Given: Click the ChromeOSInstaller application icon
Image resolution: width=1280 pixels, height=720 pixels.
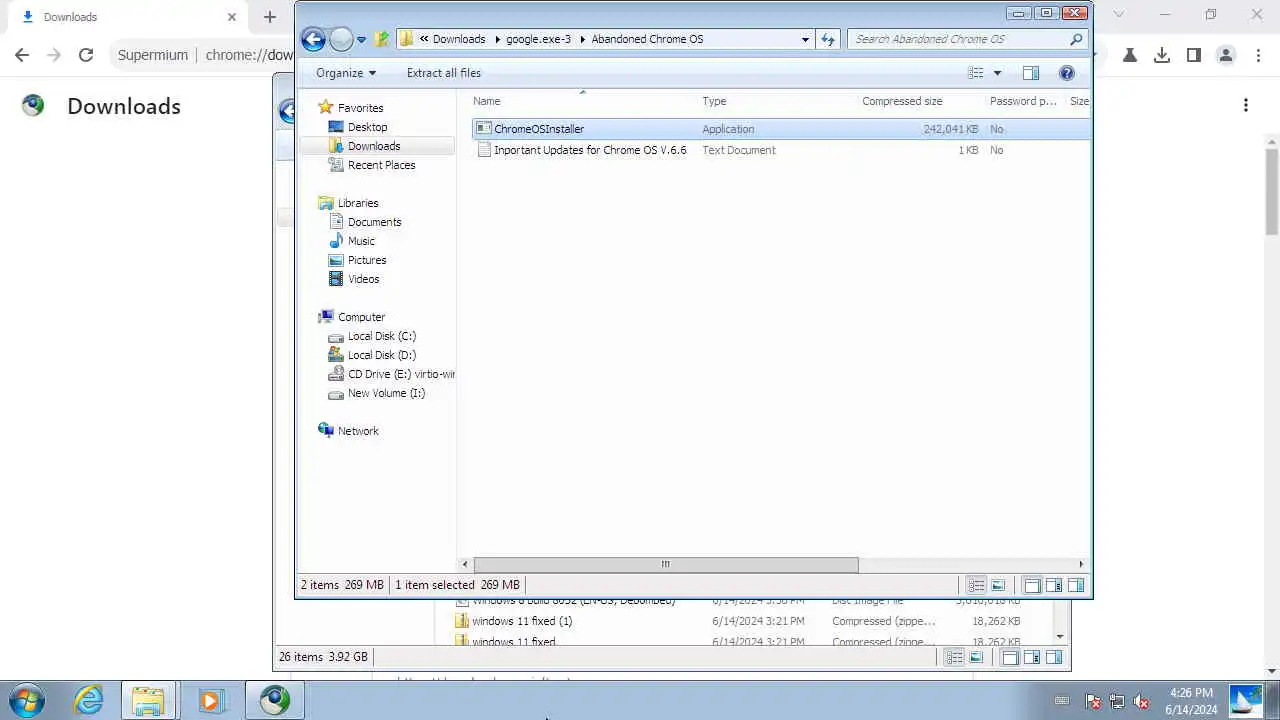Looking at the screenshot, I should tap(484, 129).
